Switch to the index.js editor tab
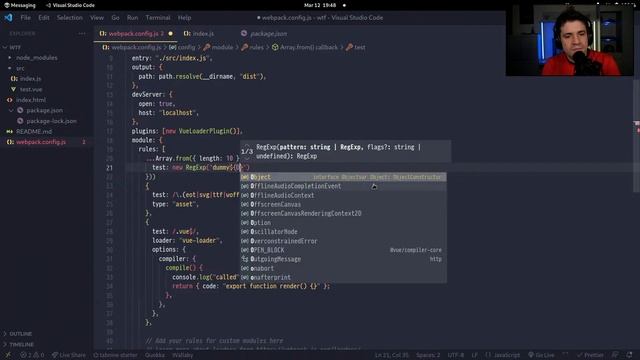This screenshot has height=360, width=640. click(203, 33)
